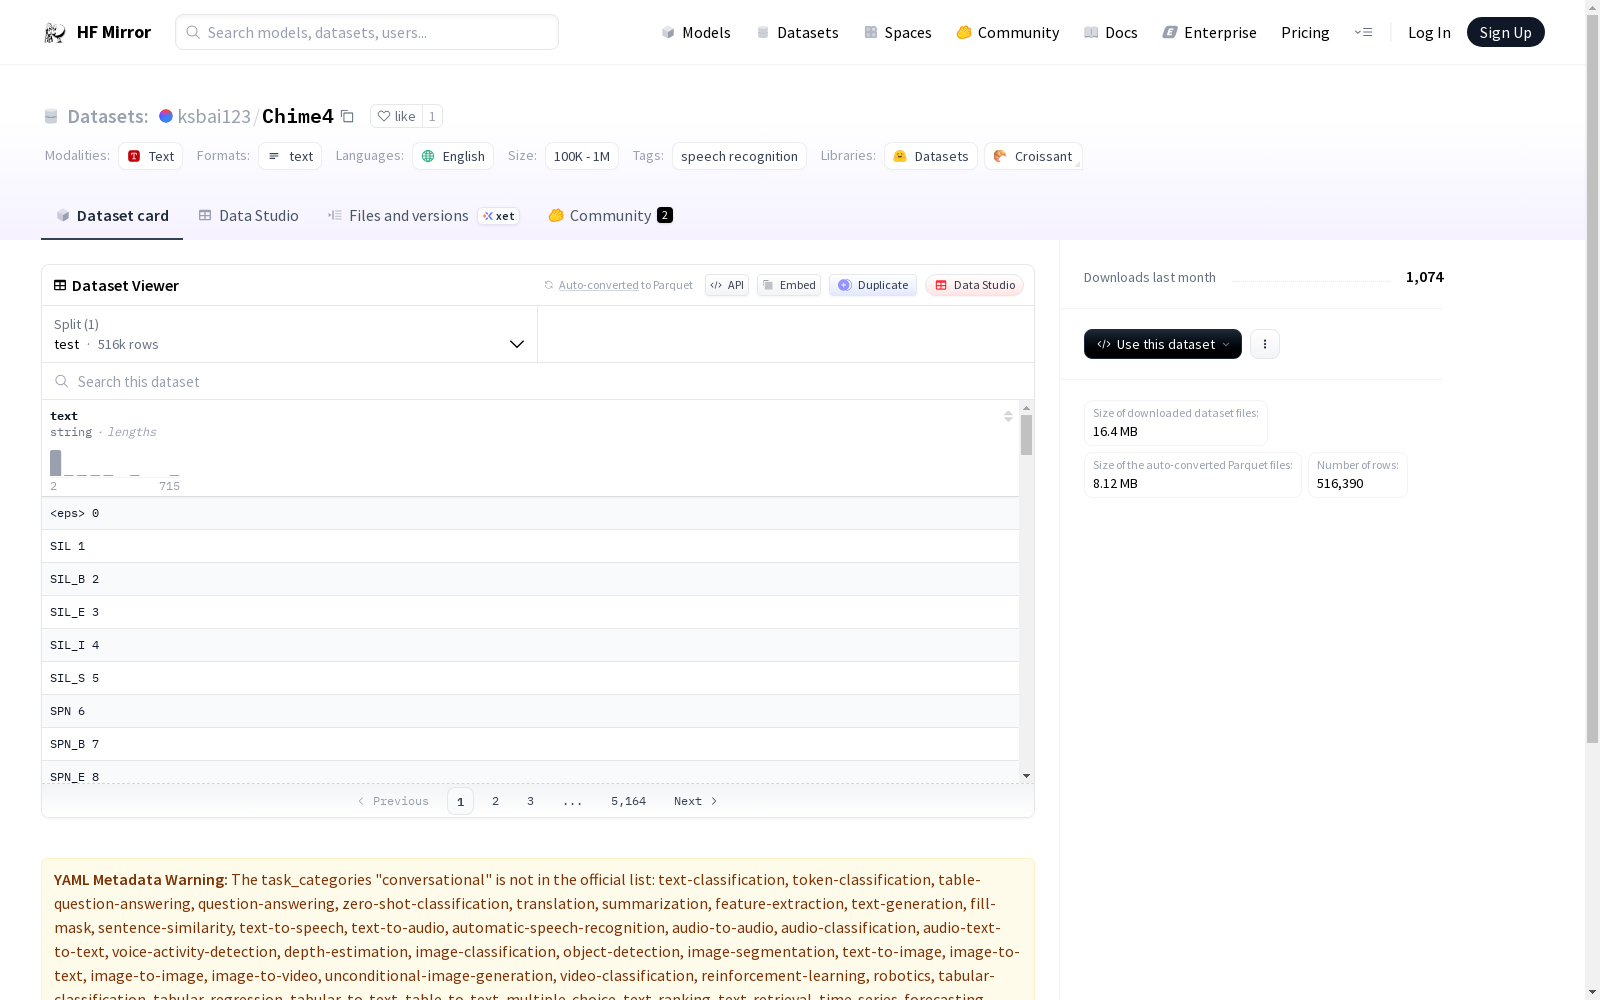This screenshot has width=1600, height=1000.
Task: Expand the Split test dropdown
Action: tap(290, 334)
